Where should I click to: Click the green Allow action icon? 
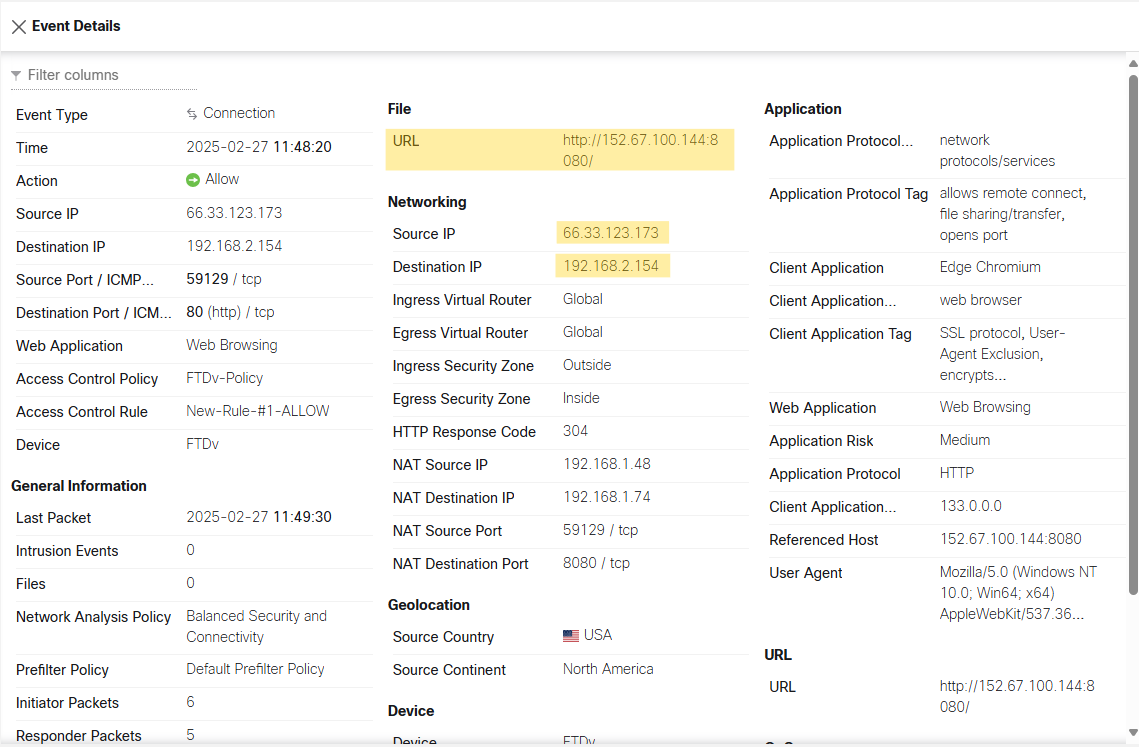[193, 180]
